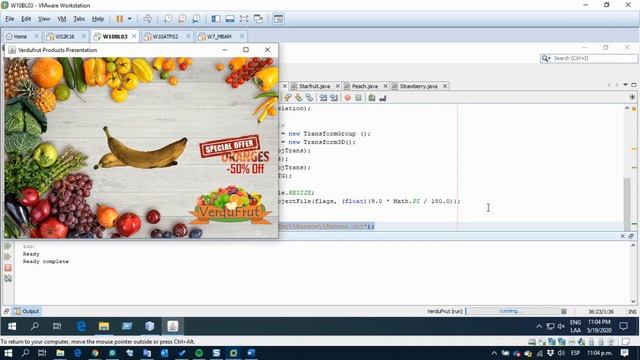Click the VerduFrut logo in presentation window

[230, 206]
